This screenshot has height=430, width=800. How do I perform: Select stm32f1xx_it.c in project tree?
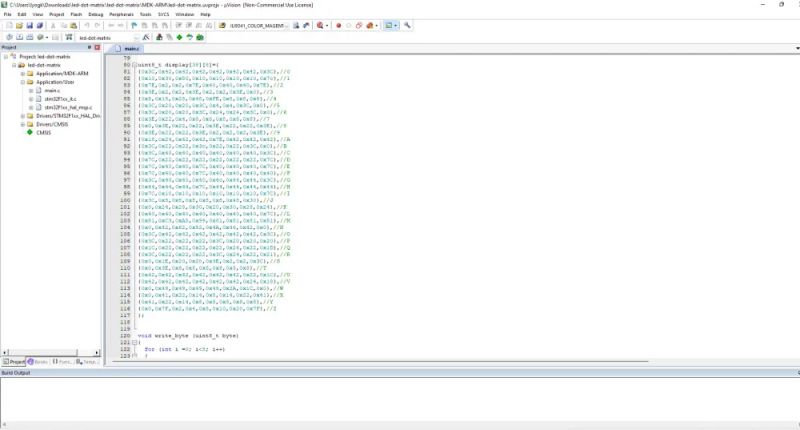[x=60, y=99]
